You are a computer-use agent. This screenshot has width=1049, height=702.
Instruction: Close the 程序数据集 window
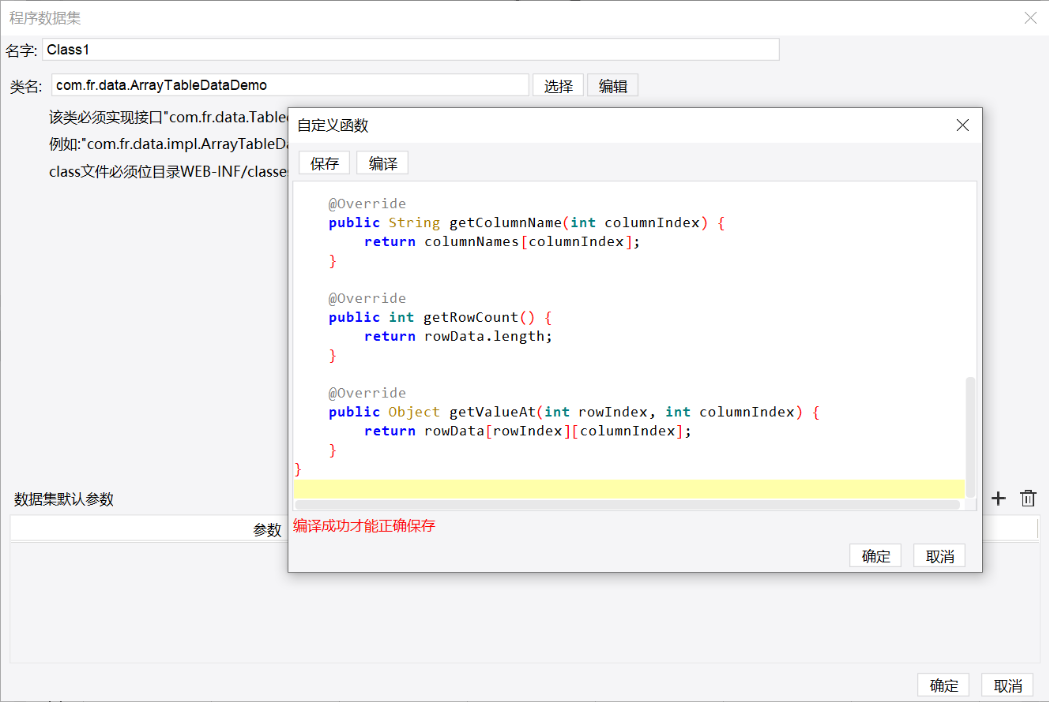1031,18
